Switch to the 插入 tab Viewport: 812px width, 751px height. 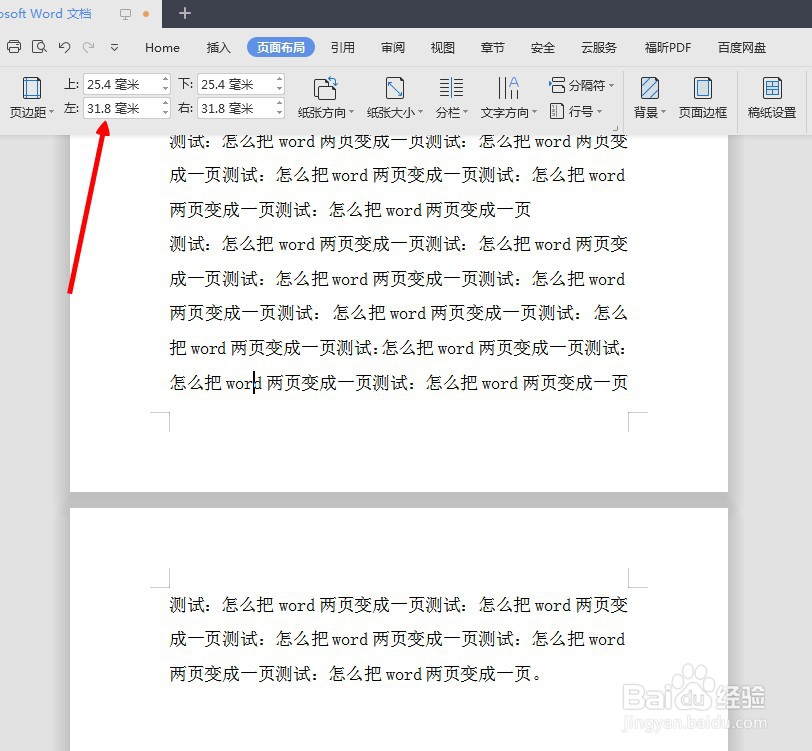point(219,48)
